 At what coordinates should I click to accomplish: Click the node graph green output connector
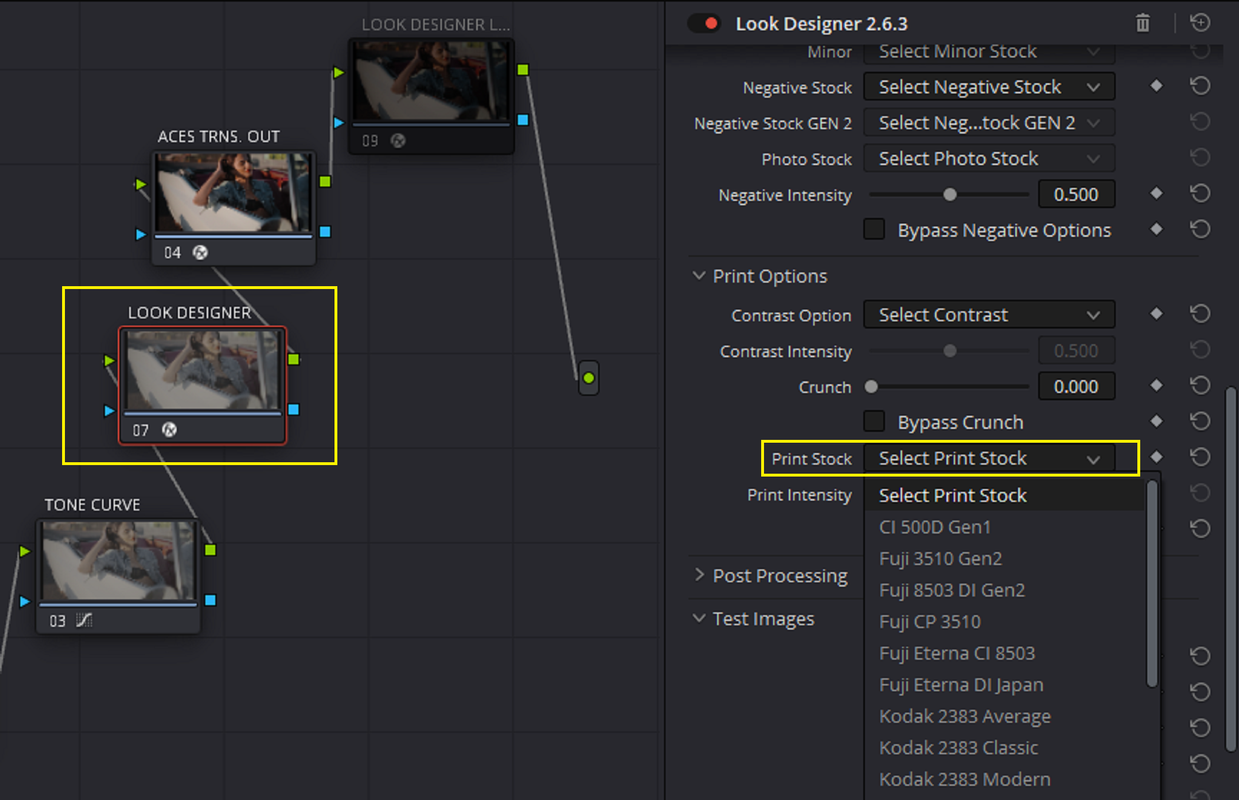(x=589, y=378)
